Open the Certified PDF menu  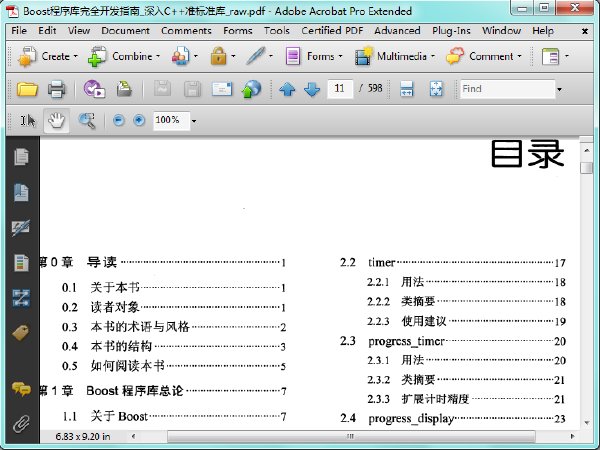pos(332,31)
